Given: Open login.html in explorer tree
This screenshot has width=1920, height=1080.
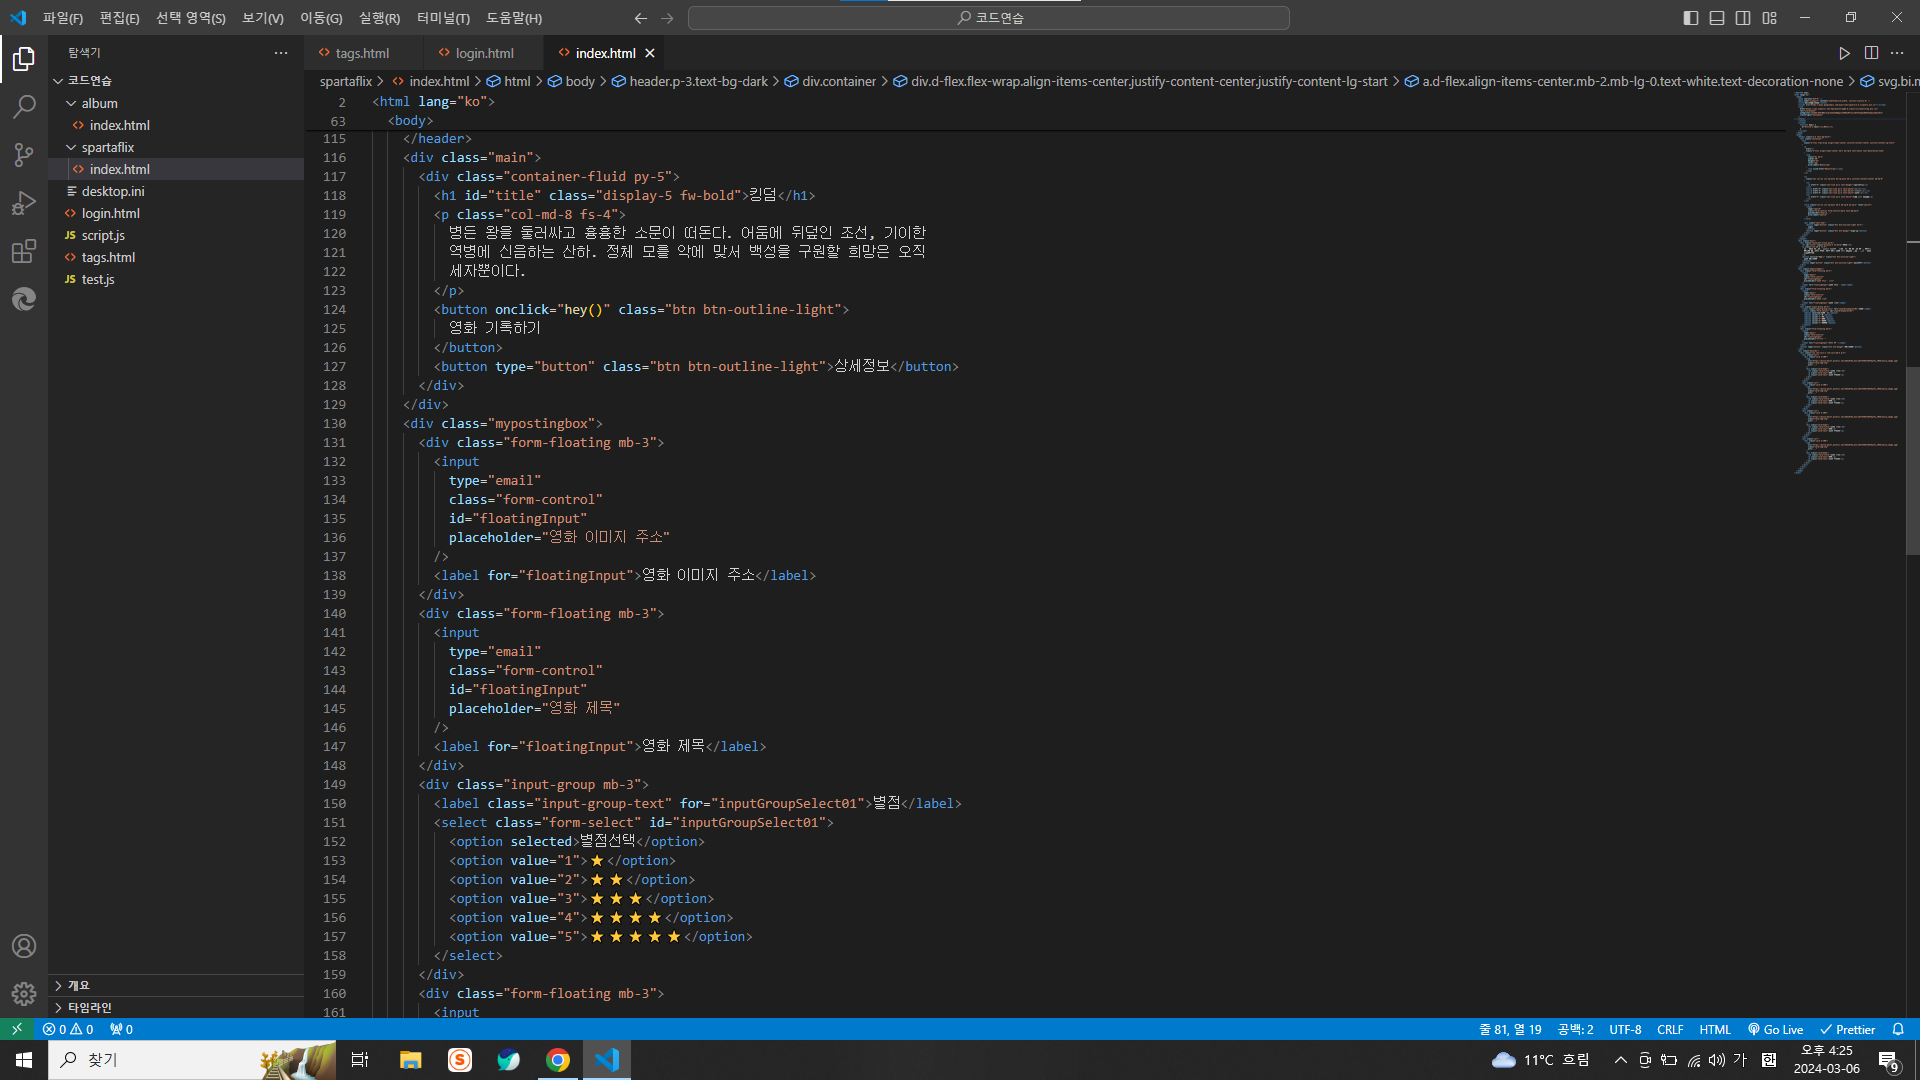Looking at the screenshot, I should [x=176, y=213].
